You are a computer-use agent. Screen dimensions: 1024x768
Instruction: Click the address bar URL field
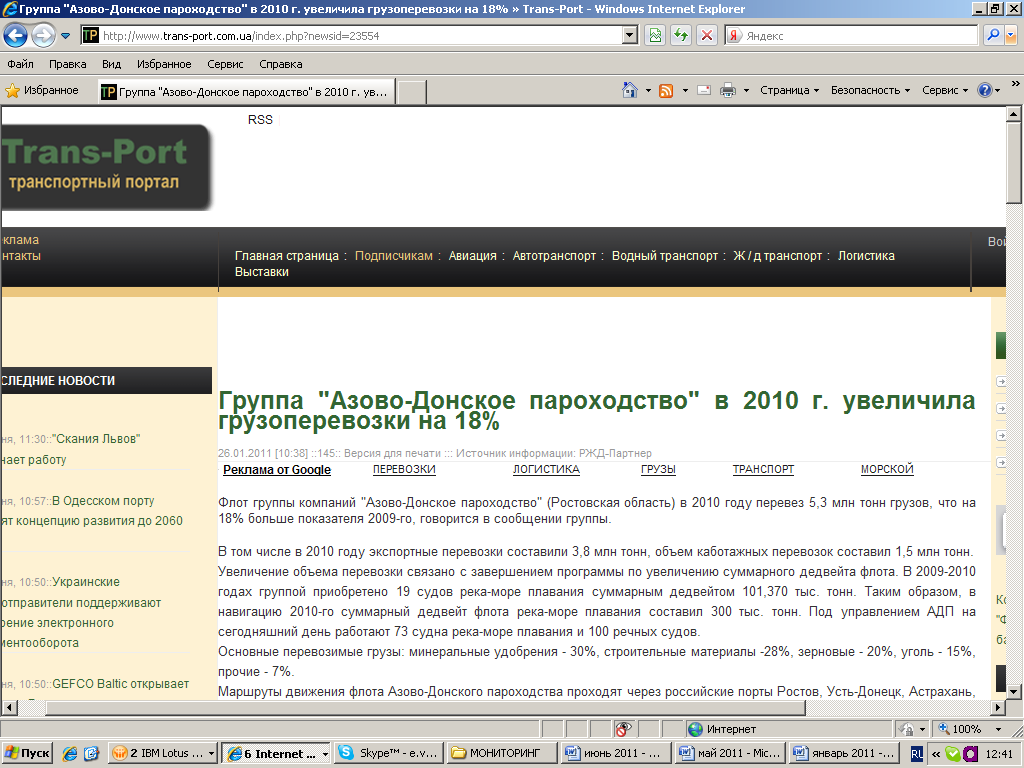353,35
